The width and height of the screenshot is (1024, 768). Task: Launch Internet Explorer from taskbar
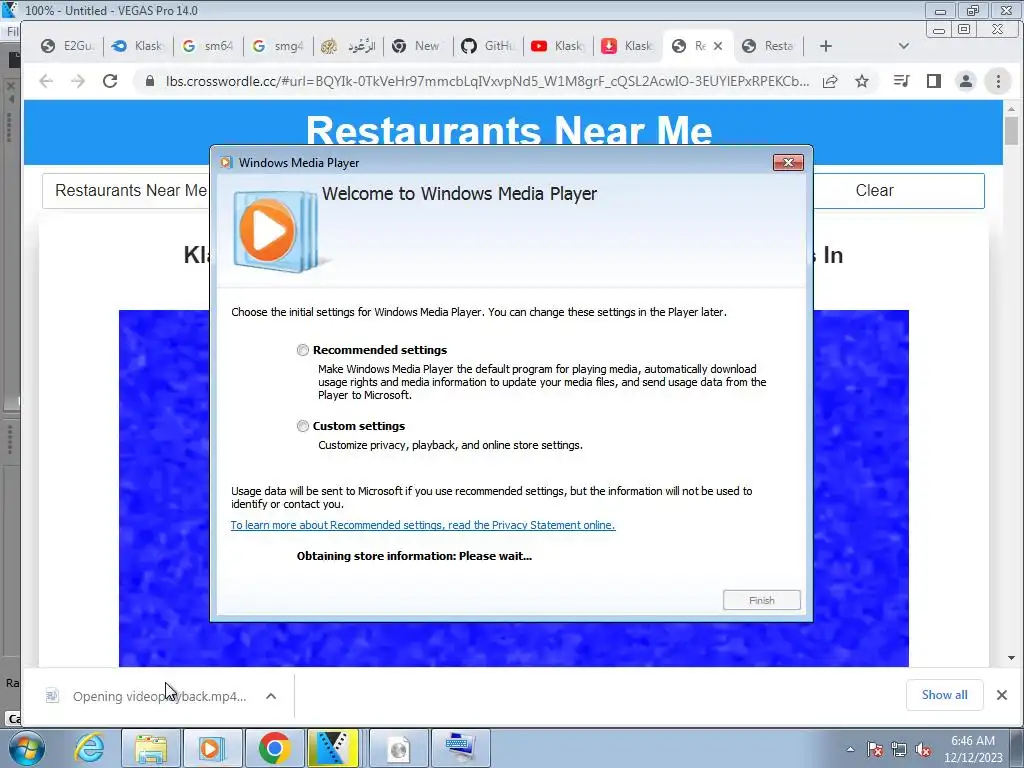click(x=89, y=748)
